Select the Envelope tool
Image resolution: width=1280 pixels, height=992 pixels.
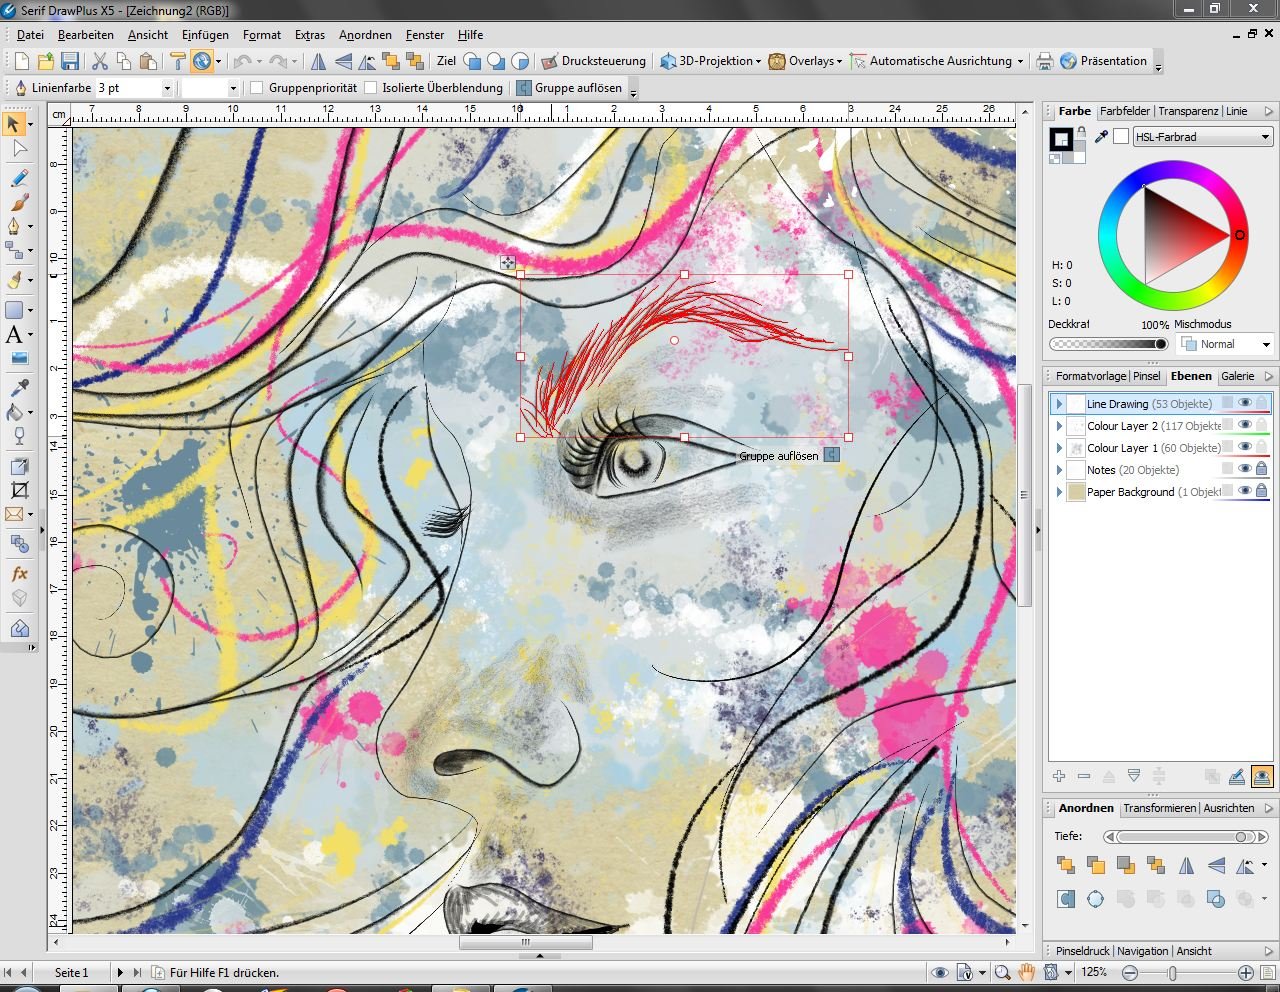[14, 515]
